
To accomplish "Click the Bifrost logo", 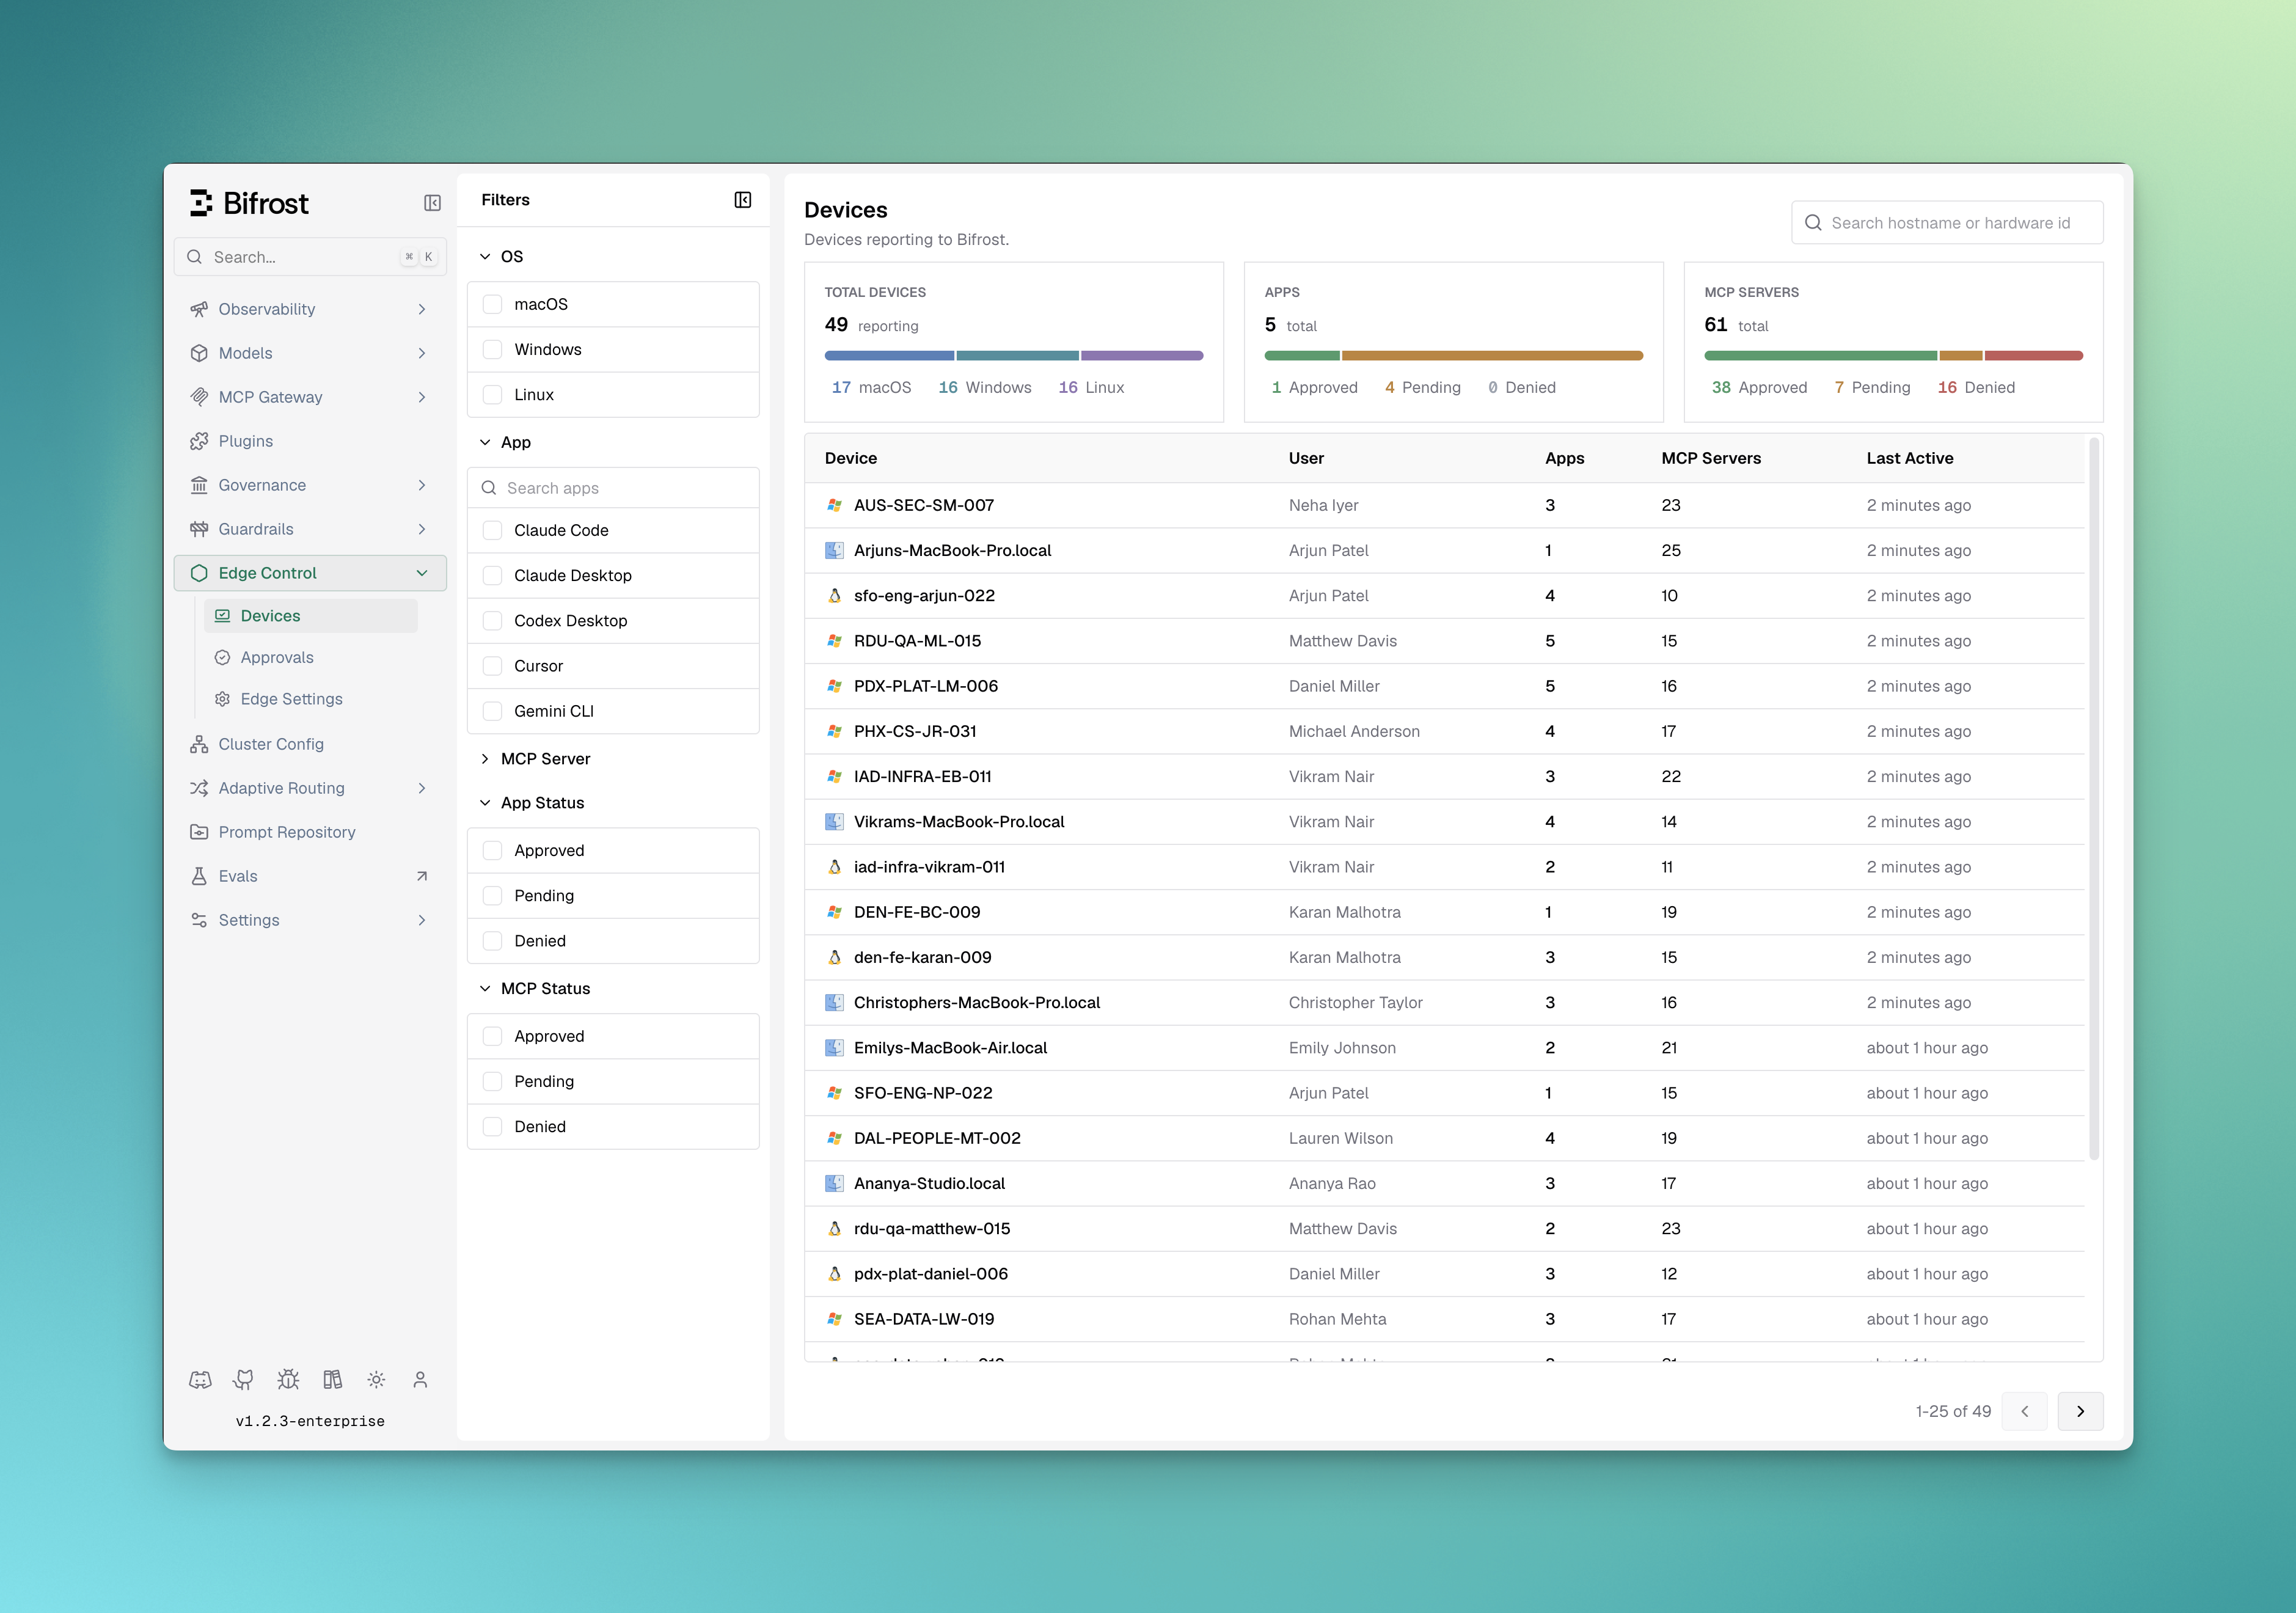I will [250, 203].
